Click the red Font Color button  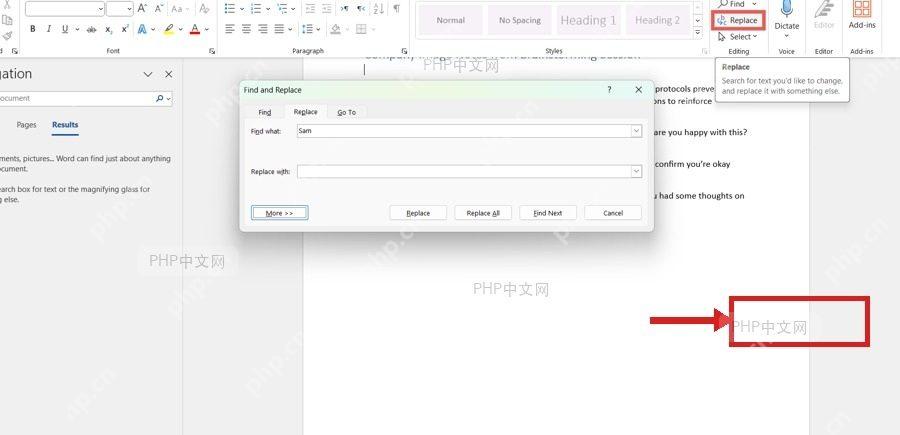click(x=195, y=29)
